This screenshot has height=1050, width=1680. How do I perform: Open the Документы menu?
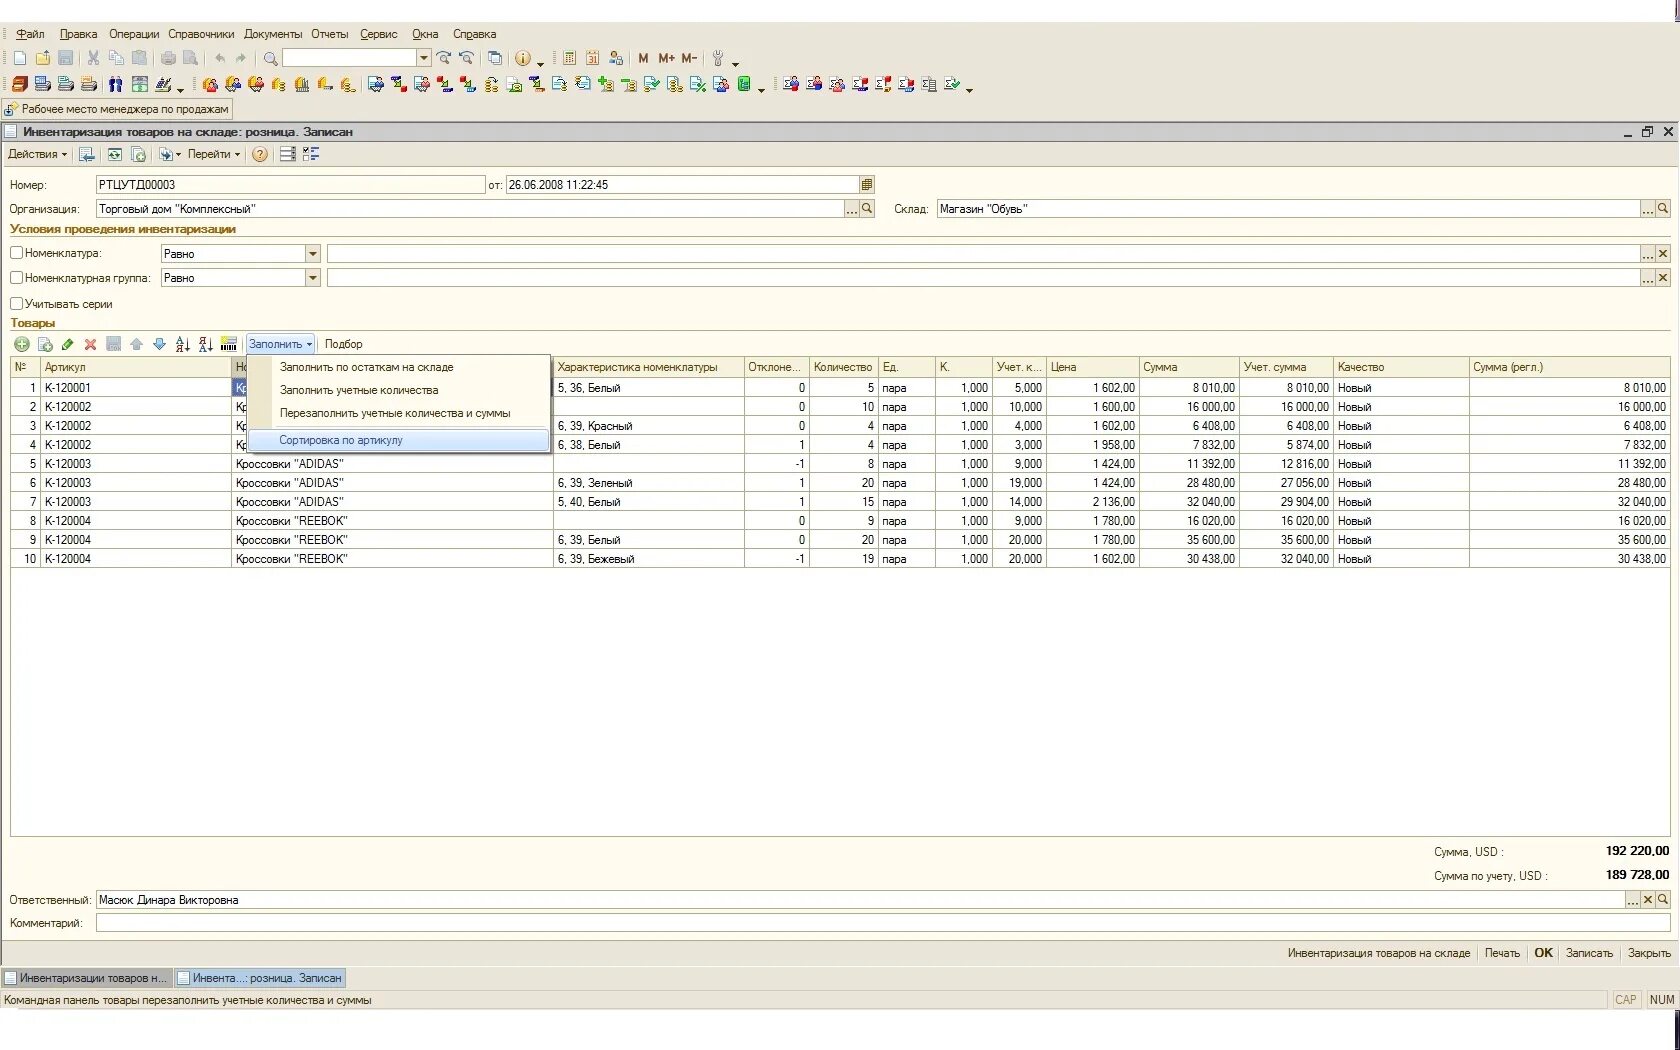[272, 34]
